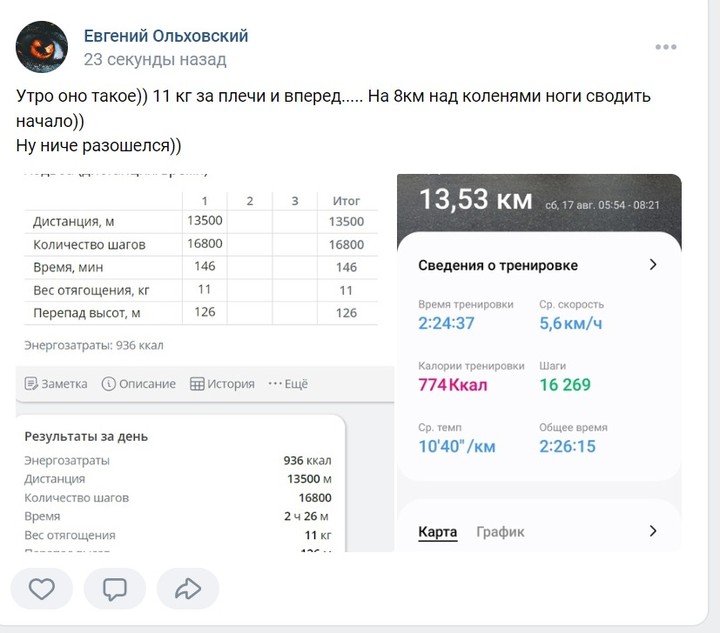Like the post with heart icon
The image size is (720, 633).
coord(42,588)
